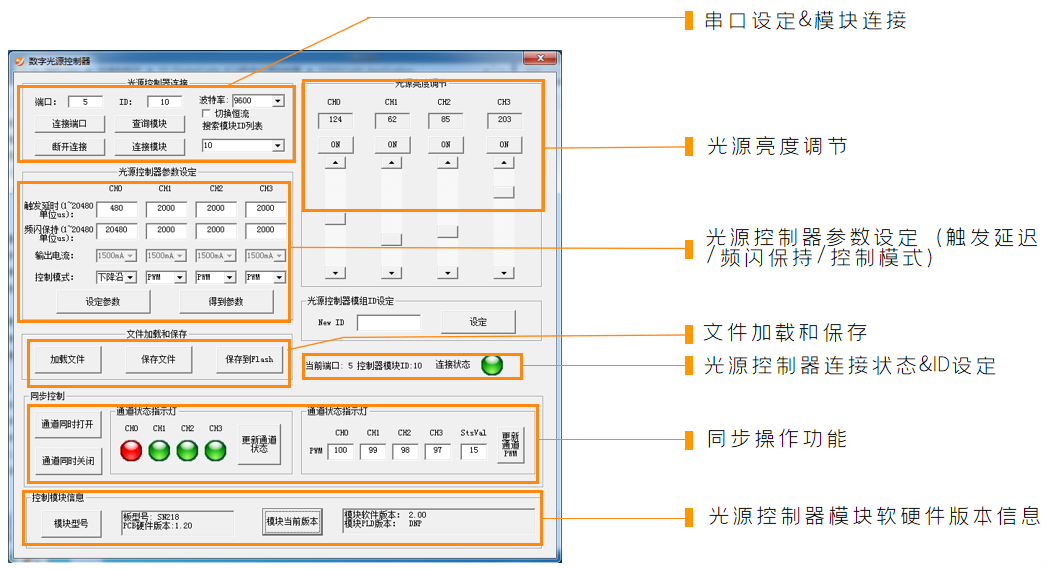Open the CH0 控制模式 dropdown
Image resolution: width=1047 pixels, height=569 pixels.
pos(129,277)
